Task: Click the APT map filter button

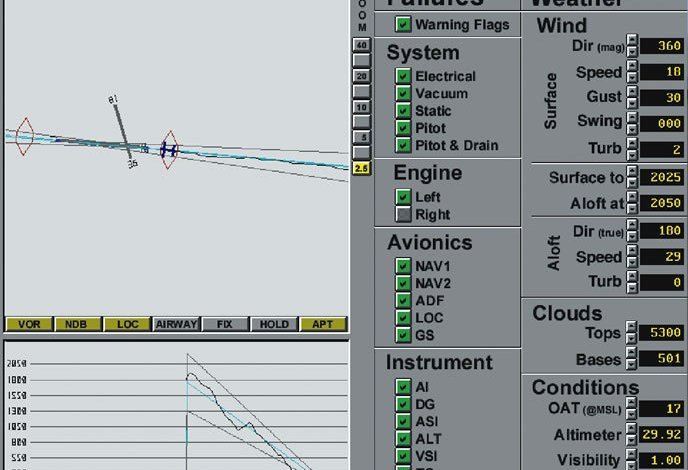Action: 323,324
